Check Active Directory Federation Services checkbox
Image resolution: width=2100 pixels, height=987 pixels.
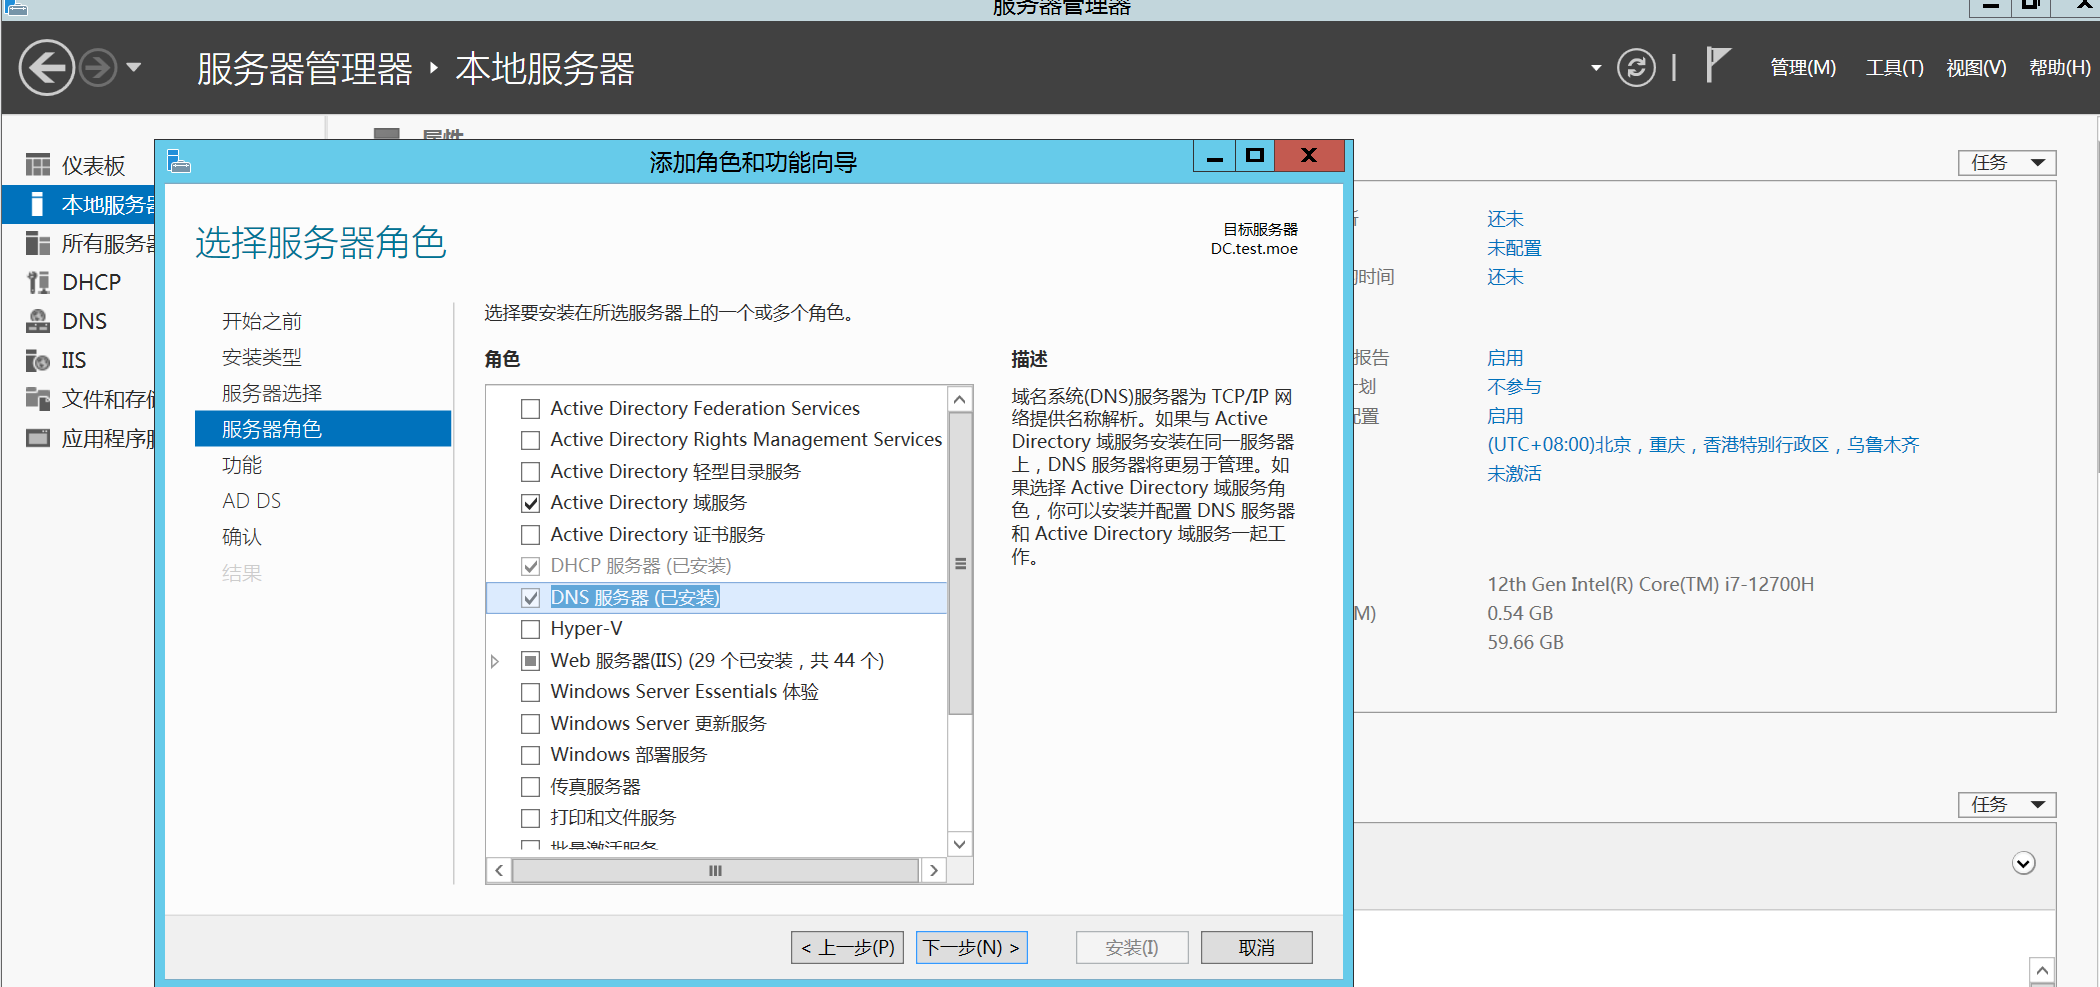531,409
